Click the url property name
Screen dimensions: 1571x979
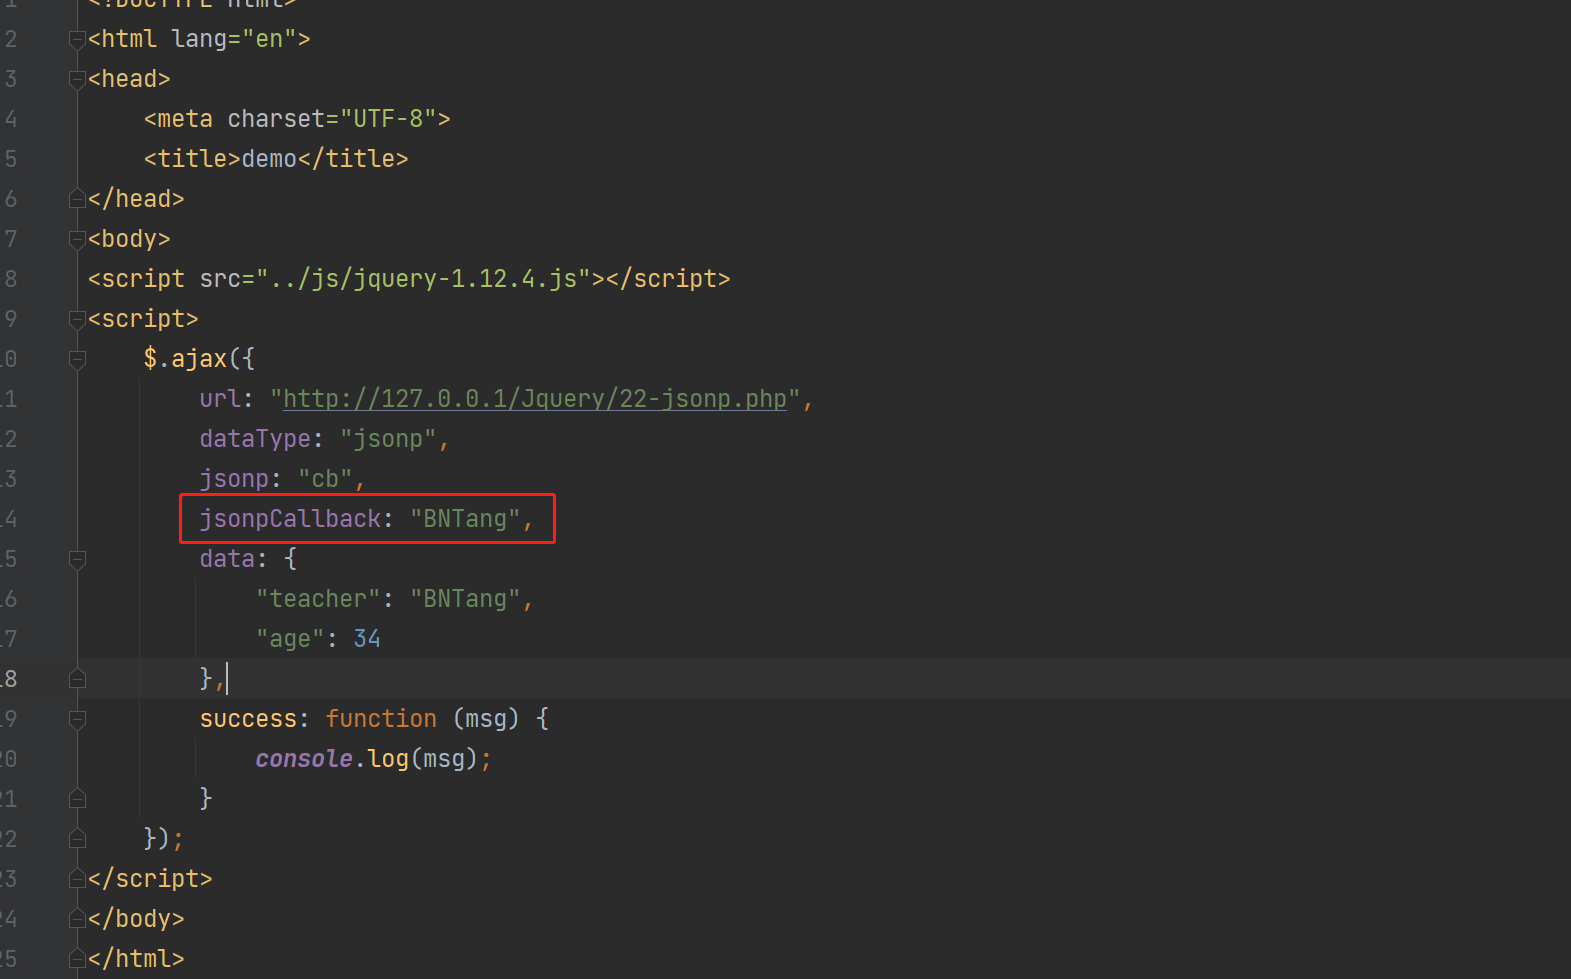click(x=220, y=399)
